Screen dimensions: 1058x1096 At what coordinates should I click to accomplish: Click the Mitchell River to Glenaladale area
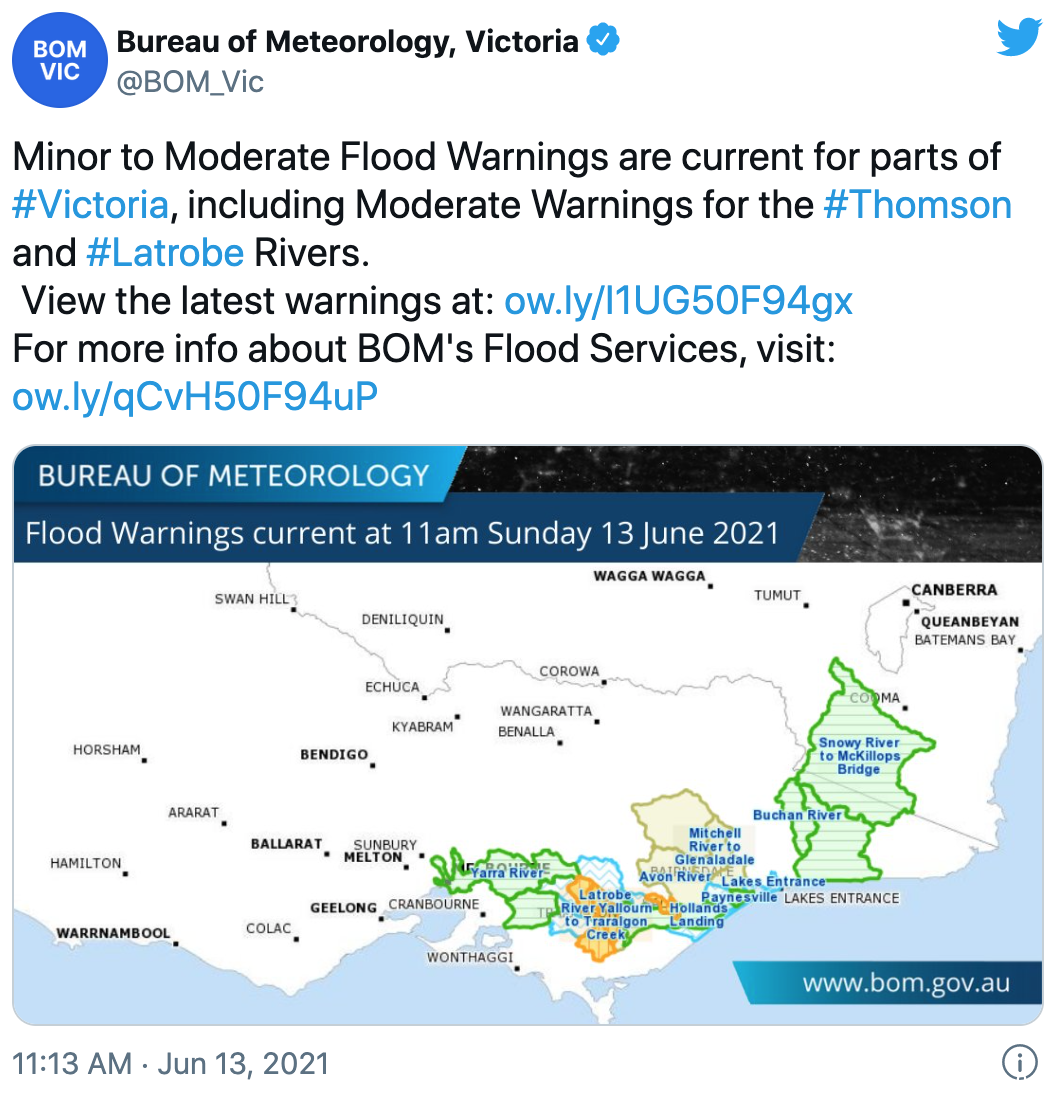click(x=714, y=846)
